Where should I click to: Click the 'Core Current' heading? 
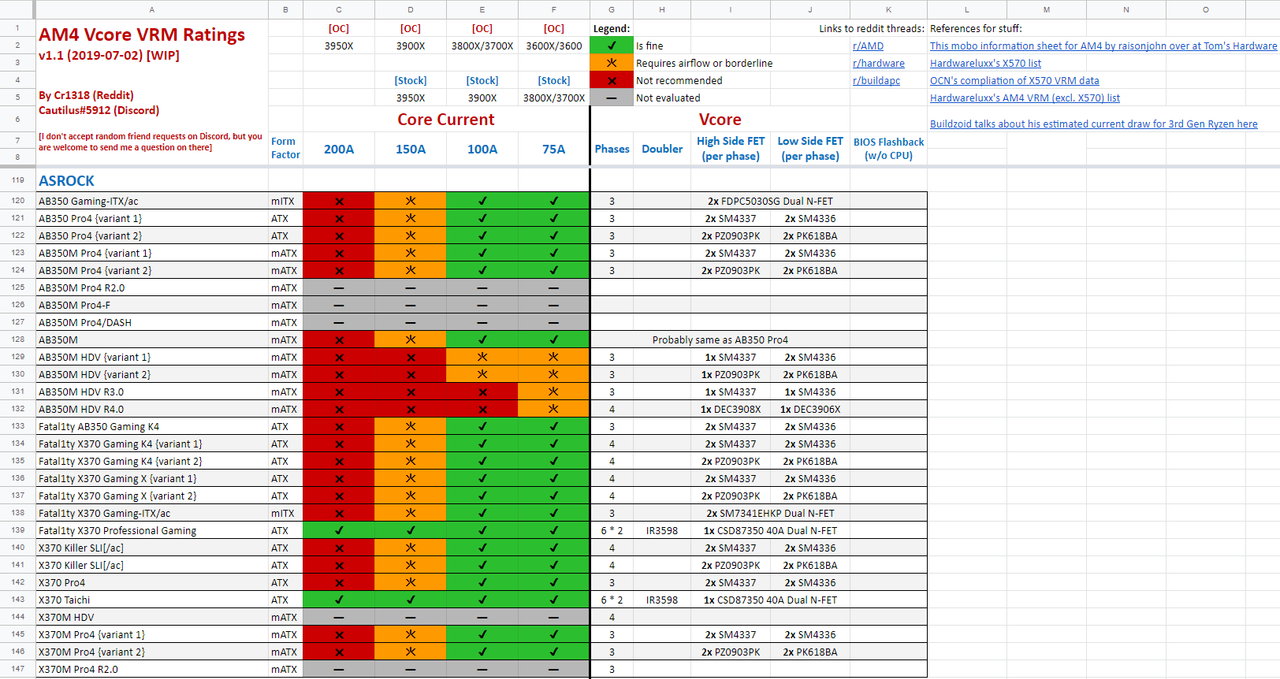(x=446, y=119)
